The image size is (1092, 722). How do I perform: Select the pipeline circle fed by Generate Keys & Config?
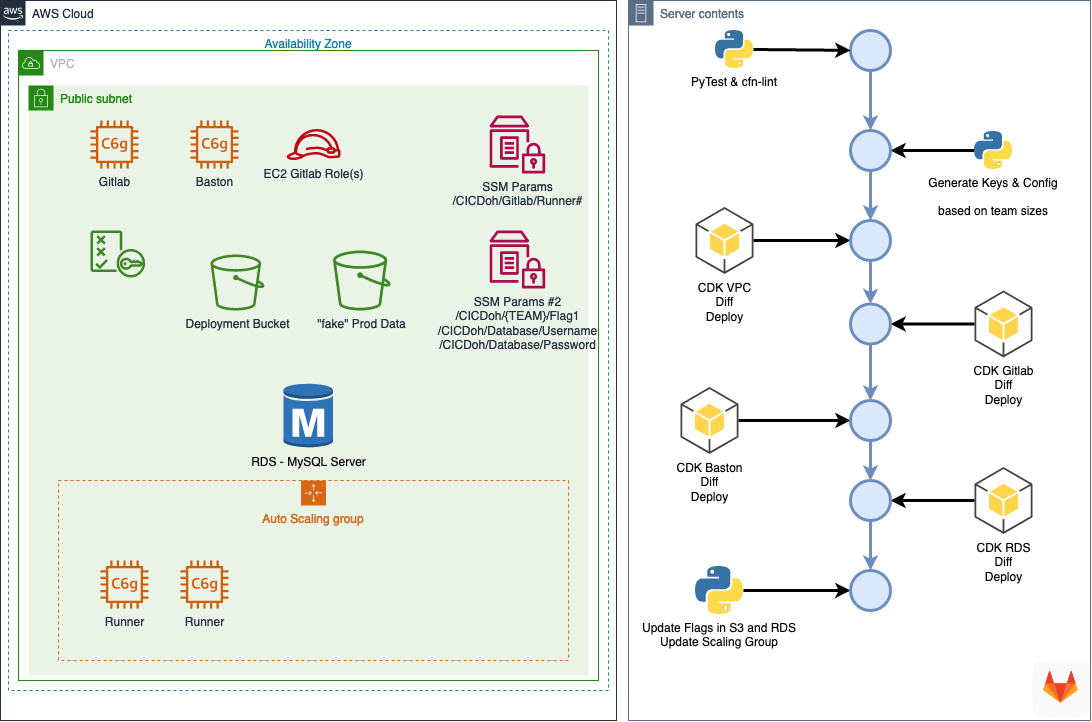pos(871,150)
